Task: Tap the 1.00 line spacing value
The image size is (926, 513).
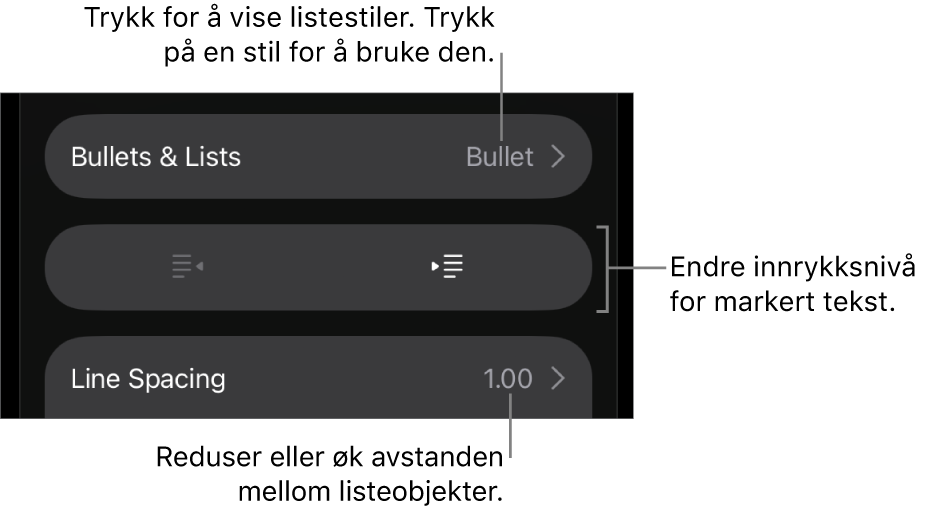Action: (508, 379)
